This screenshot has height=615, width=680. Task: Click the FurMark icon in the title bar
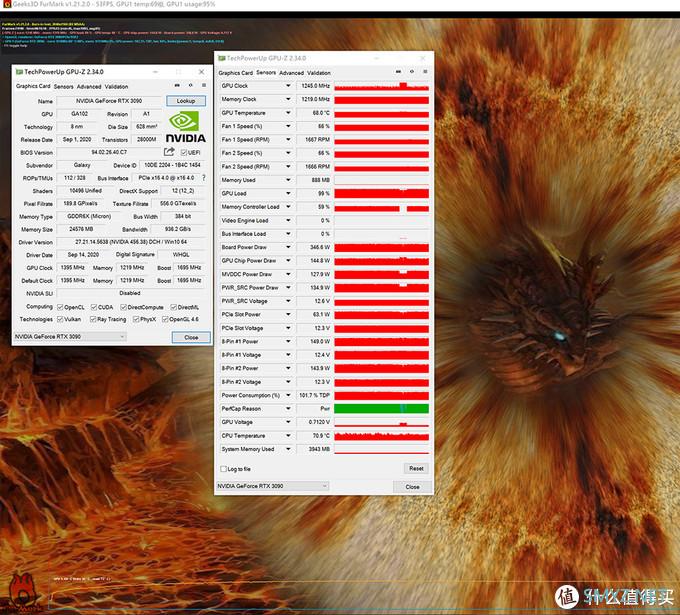(x=7, y=4)
